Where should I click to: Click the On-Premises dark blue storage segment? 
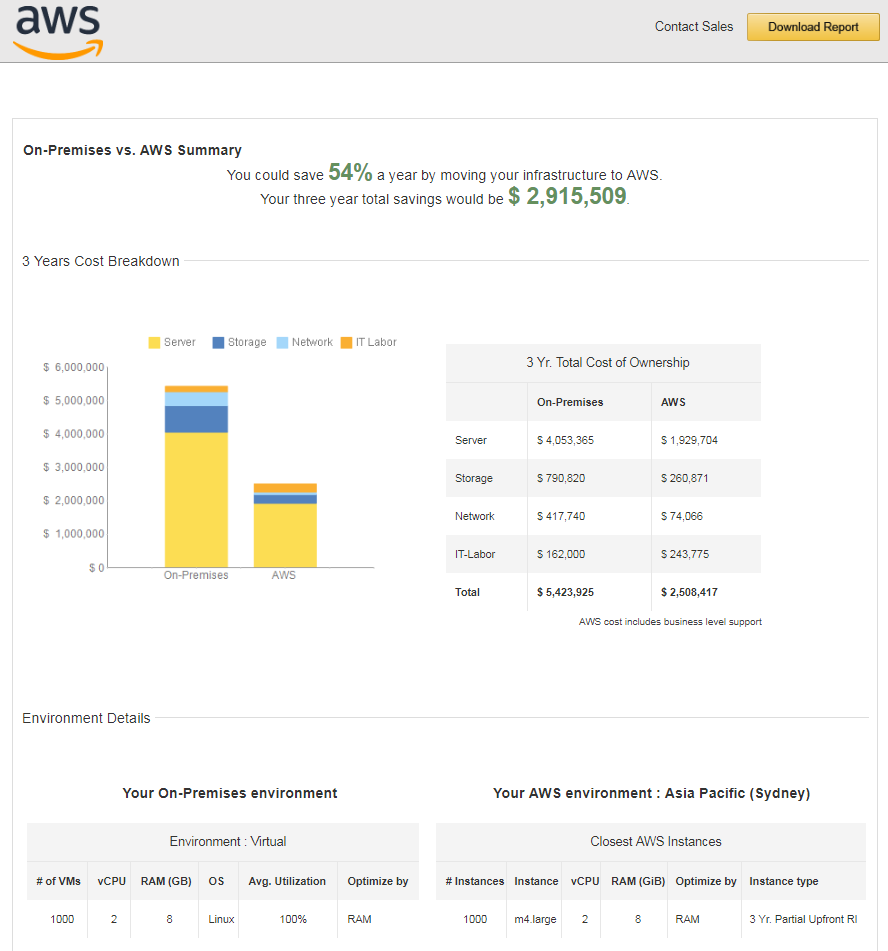click(197, 419)
